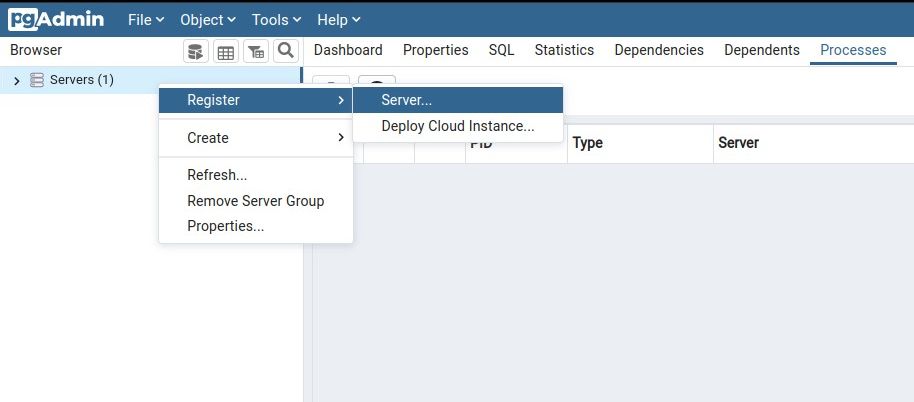Open the Help menu dropdown

click(x=338, y=20)
